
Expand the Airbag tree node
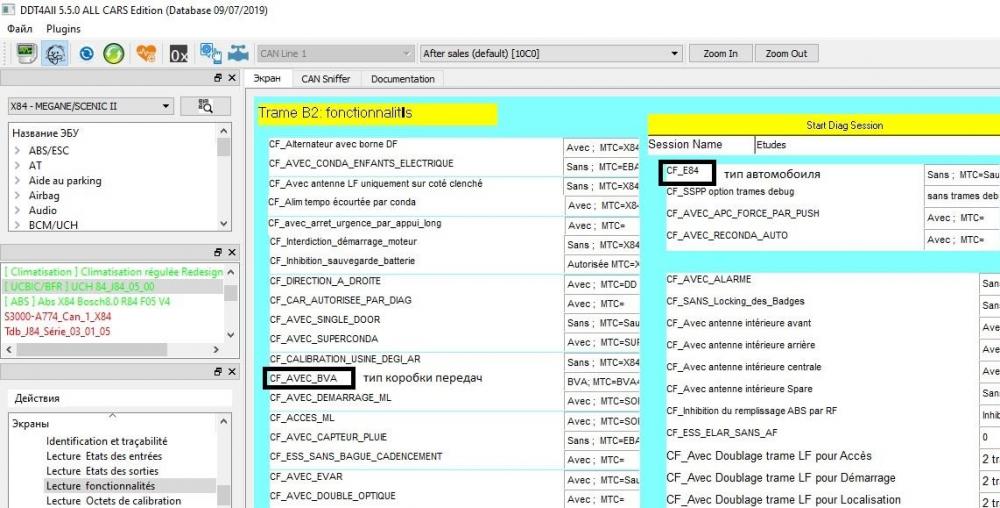(x=17, y=195)
